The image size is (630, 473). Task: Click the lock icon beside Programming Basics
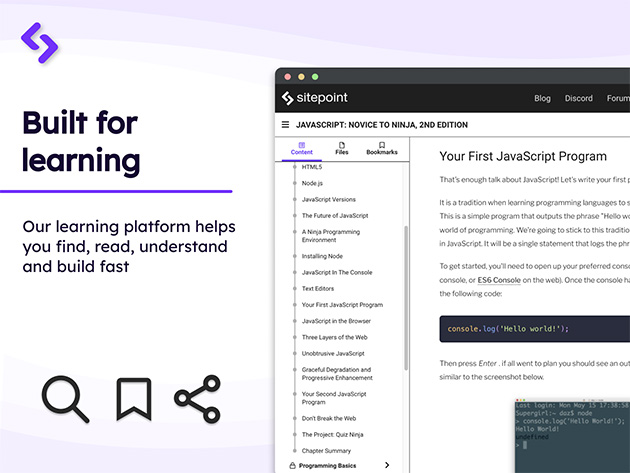pos(292,466)
